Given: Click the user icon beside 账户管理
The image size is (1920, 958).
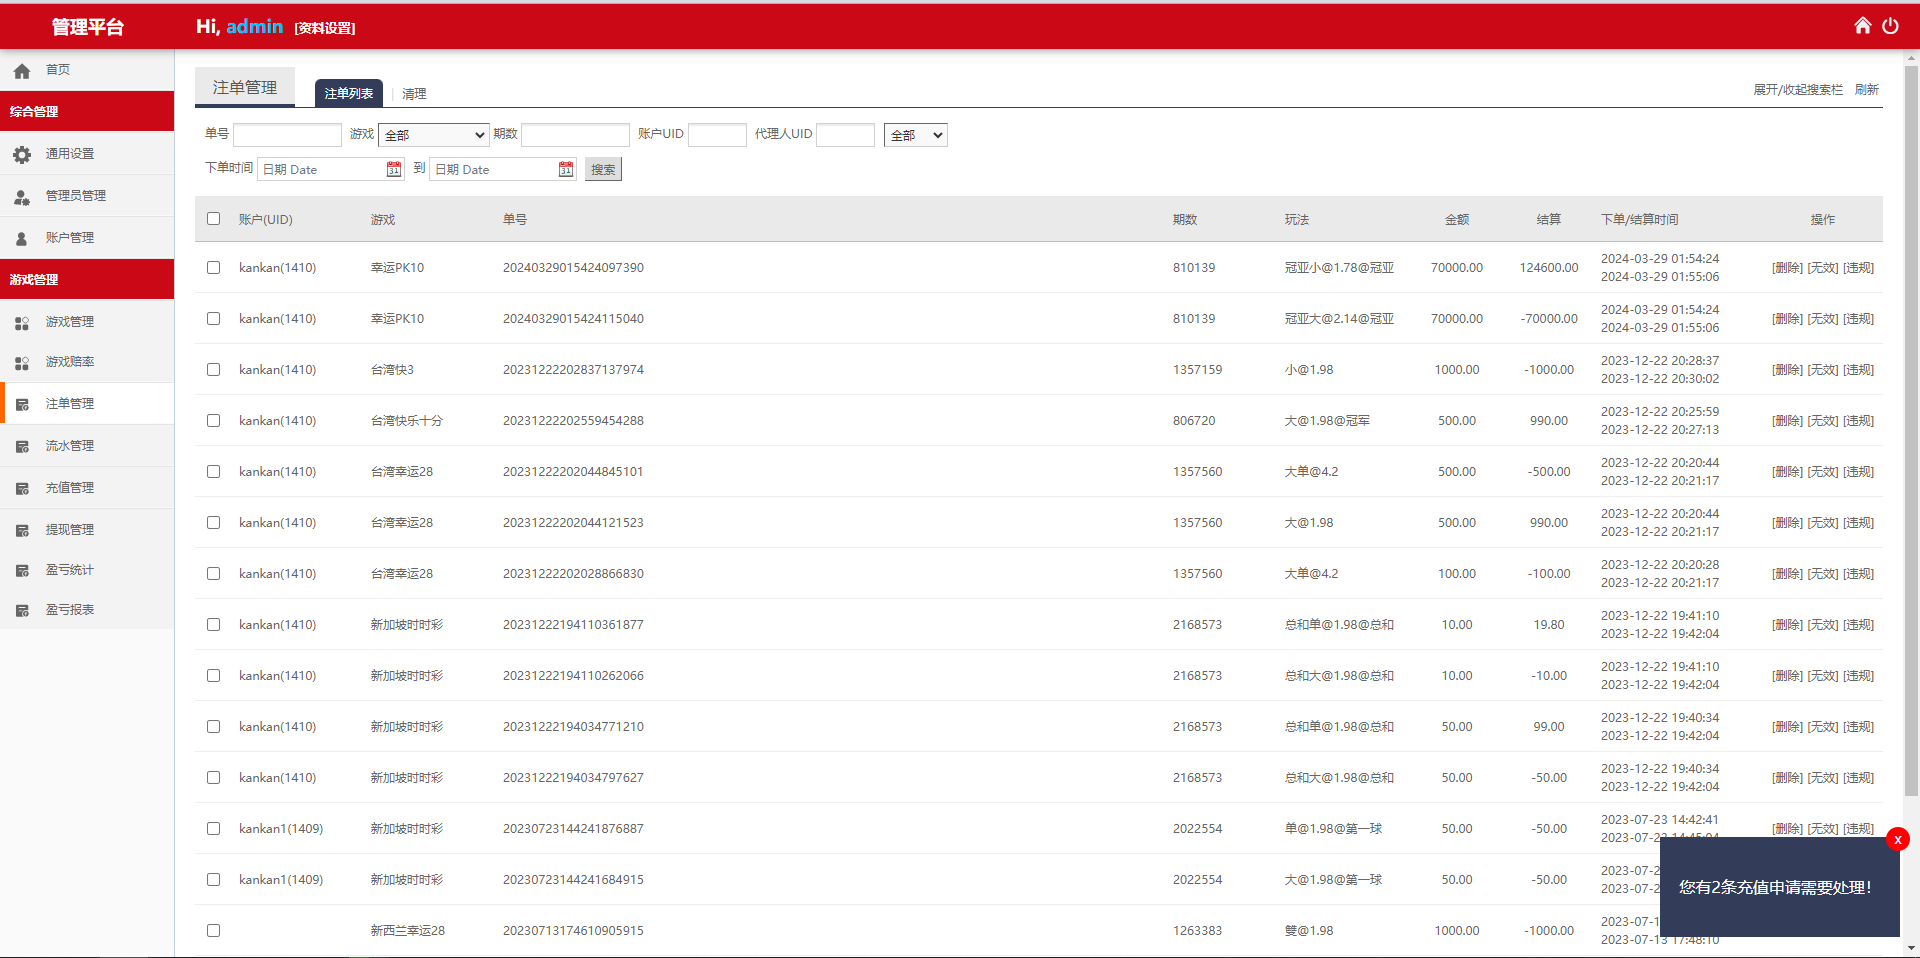Looking at the screenshot, I should pyautogui.click(x=22, y=239).
